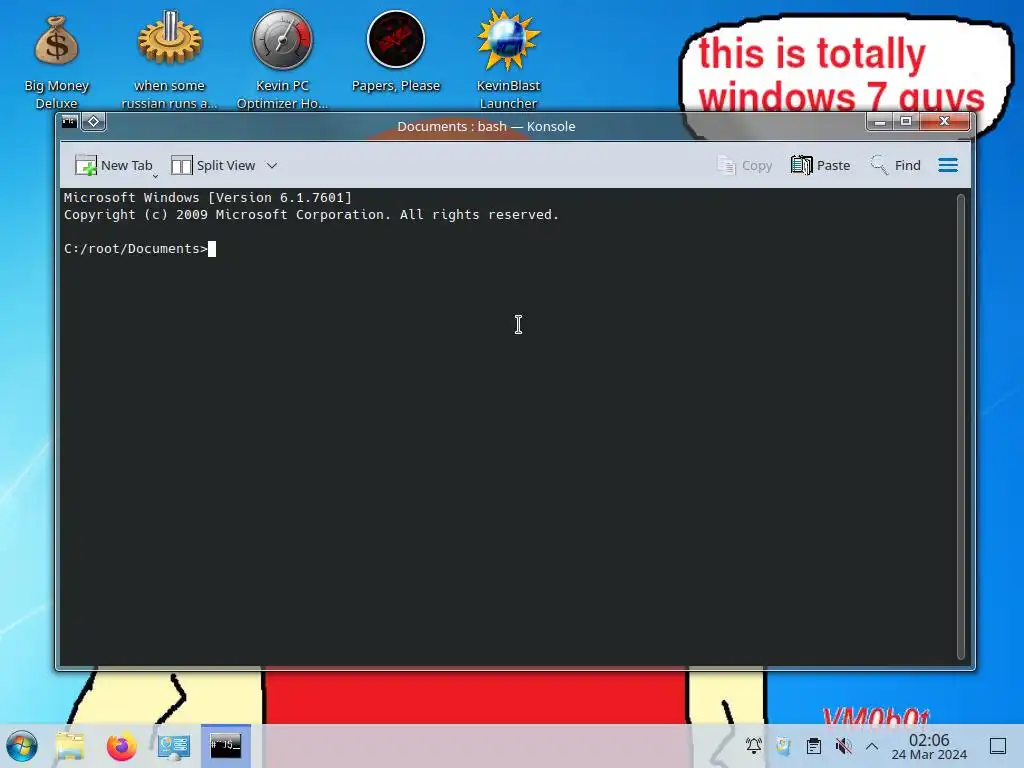Select the Konsole taskbar entry
This screenshot has height=768, width=1024.
[226, 746]
